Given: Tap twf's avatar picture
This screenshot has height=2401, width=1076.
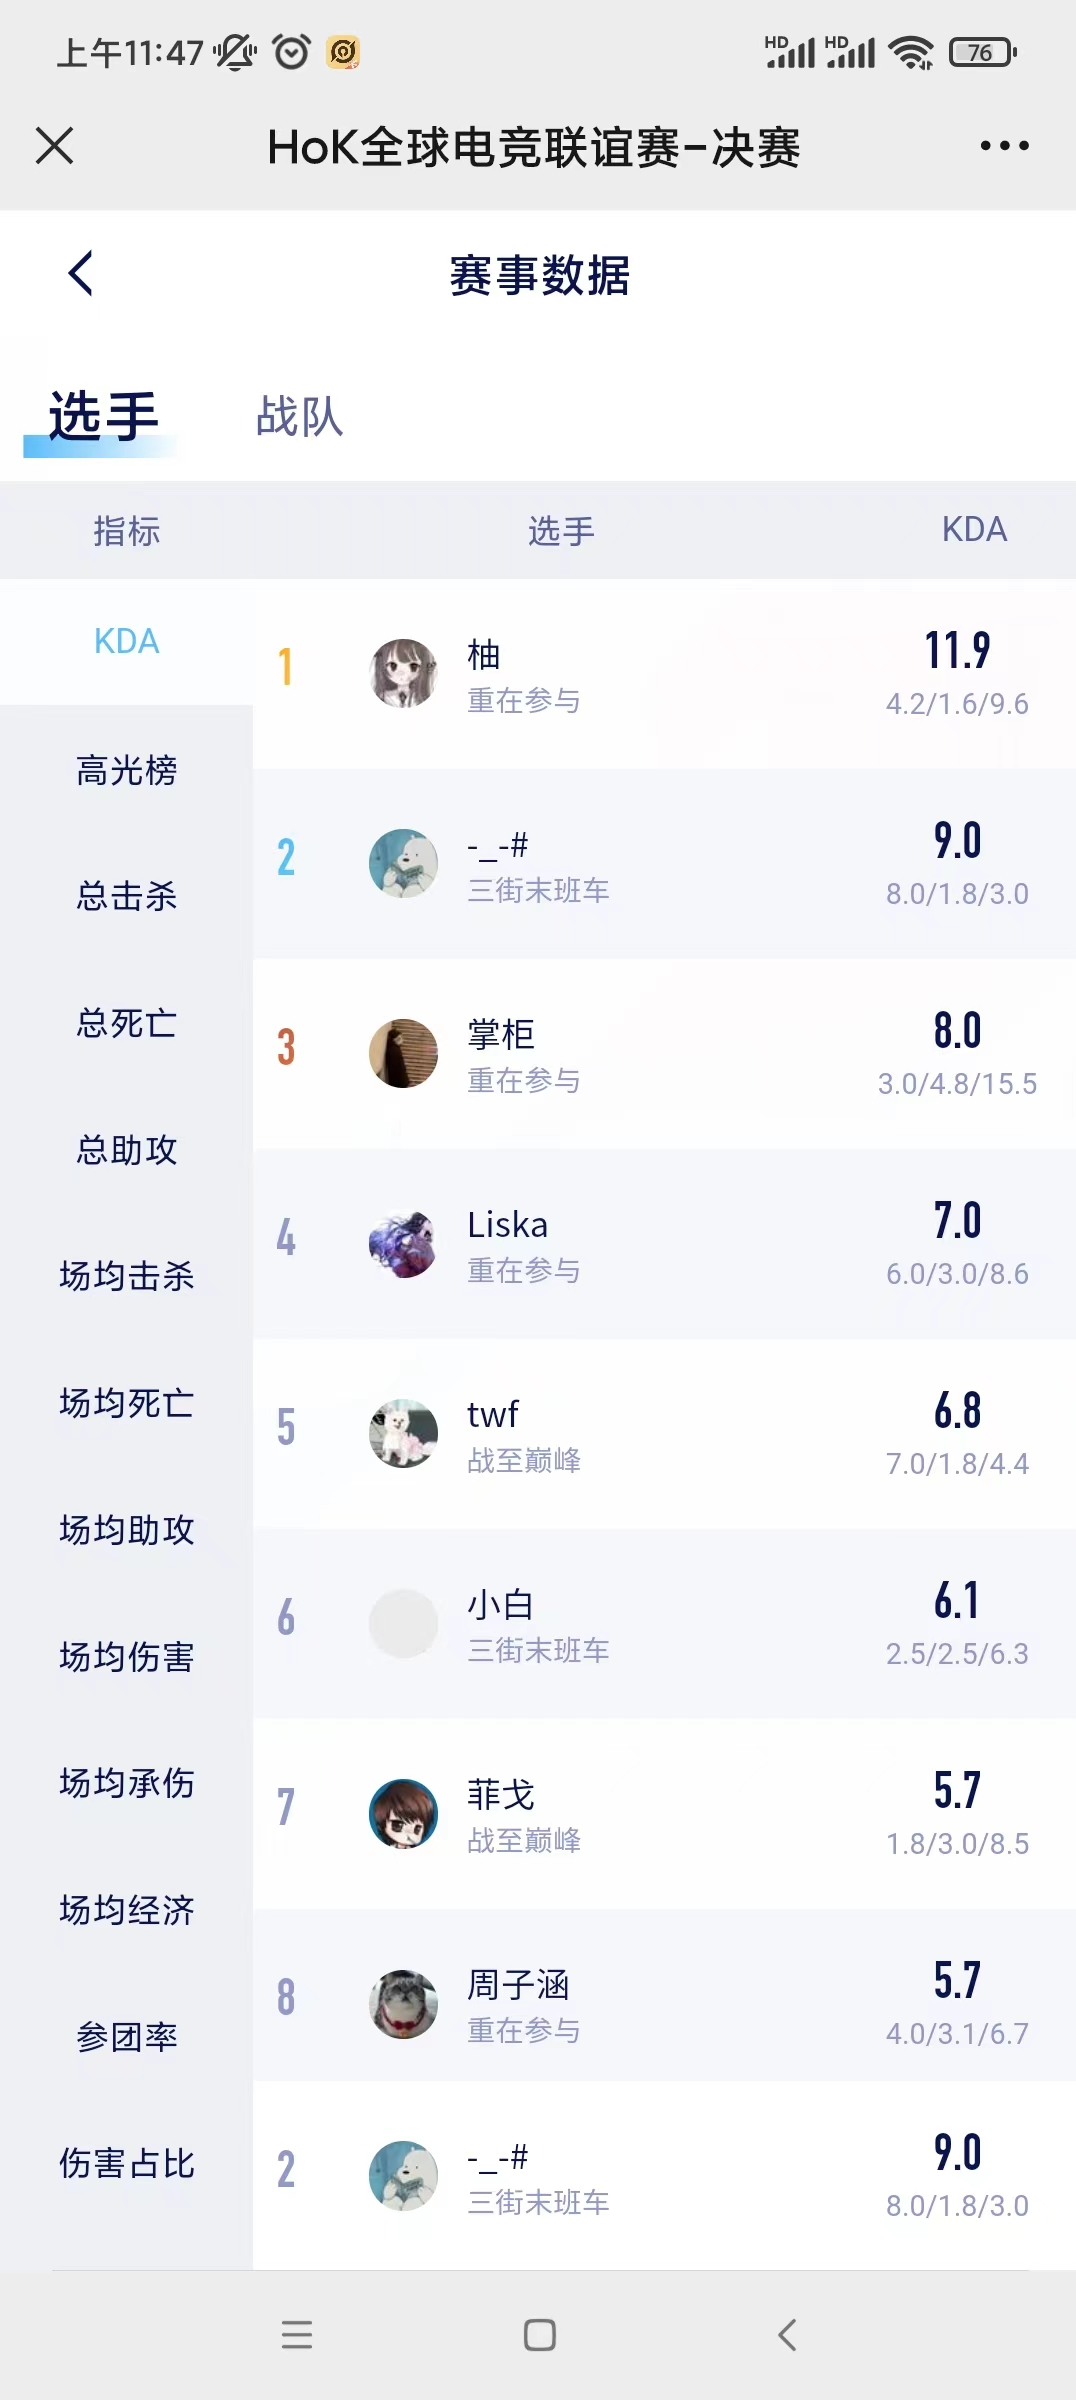Looking at the screenshot, I should coord(404,1433).
